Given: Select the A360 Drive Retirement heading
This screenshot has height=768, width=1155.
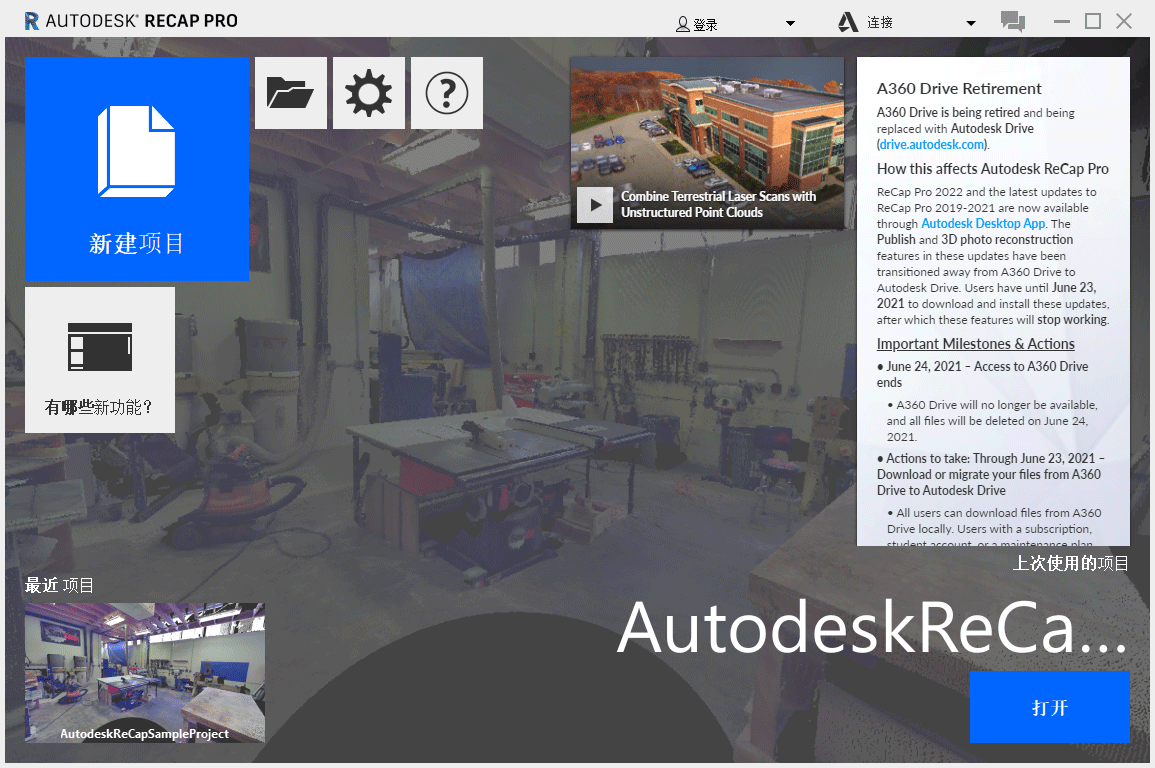Looking at the screenshot, I should (959, 88).
